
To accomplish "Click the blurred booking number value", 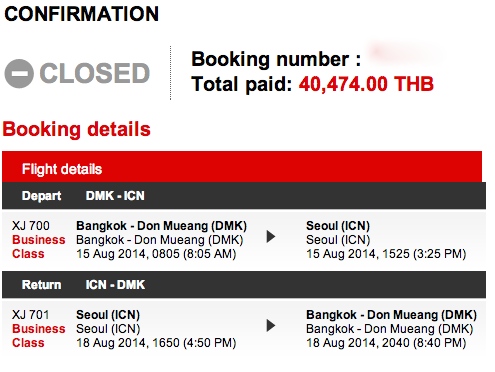I will click(x=403, y=53).
